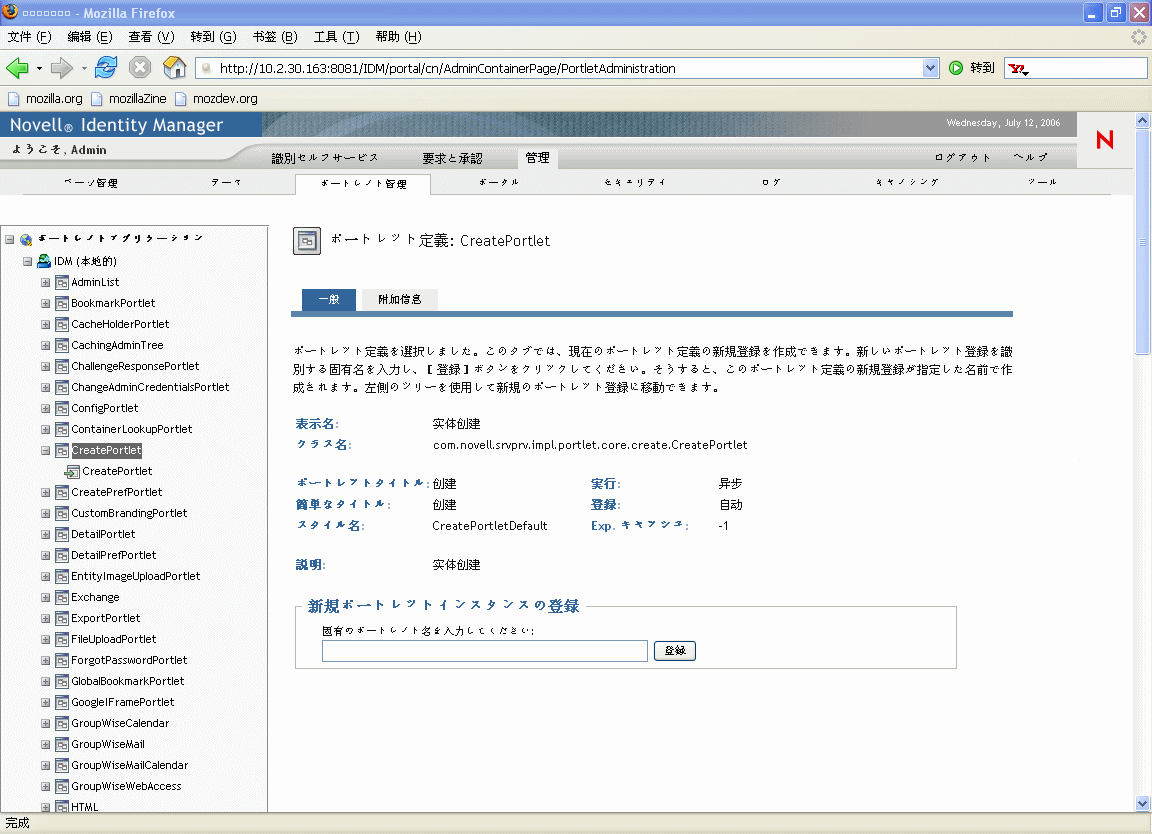Click the stop loading icon
This screenshot has height=834, width=1152.
click(x=139, y=68)
